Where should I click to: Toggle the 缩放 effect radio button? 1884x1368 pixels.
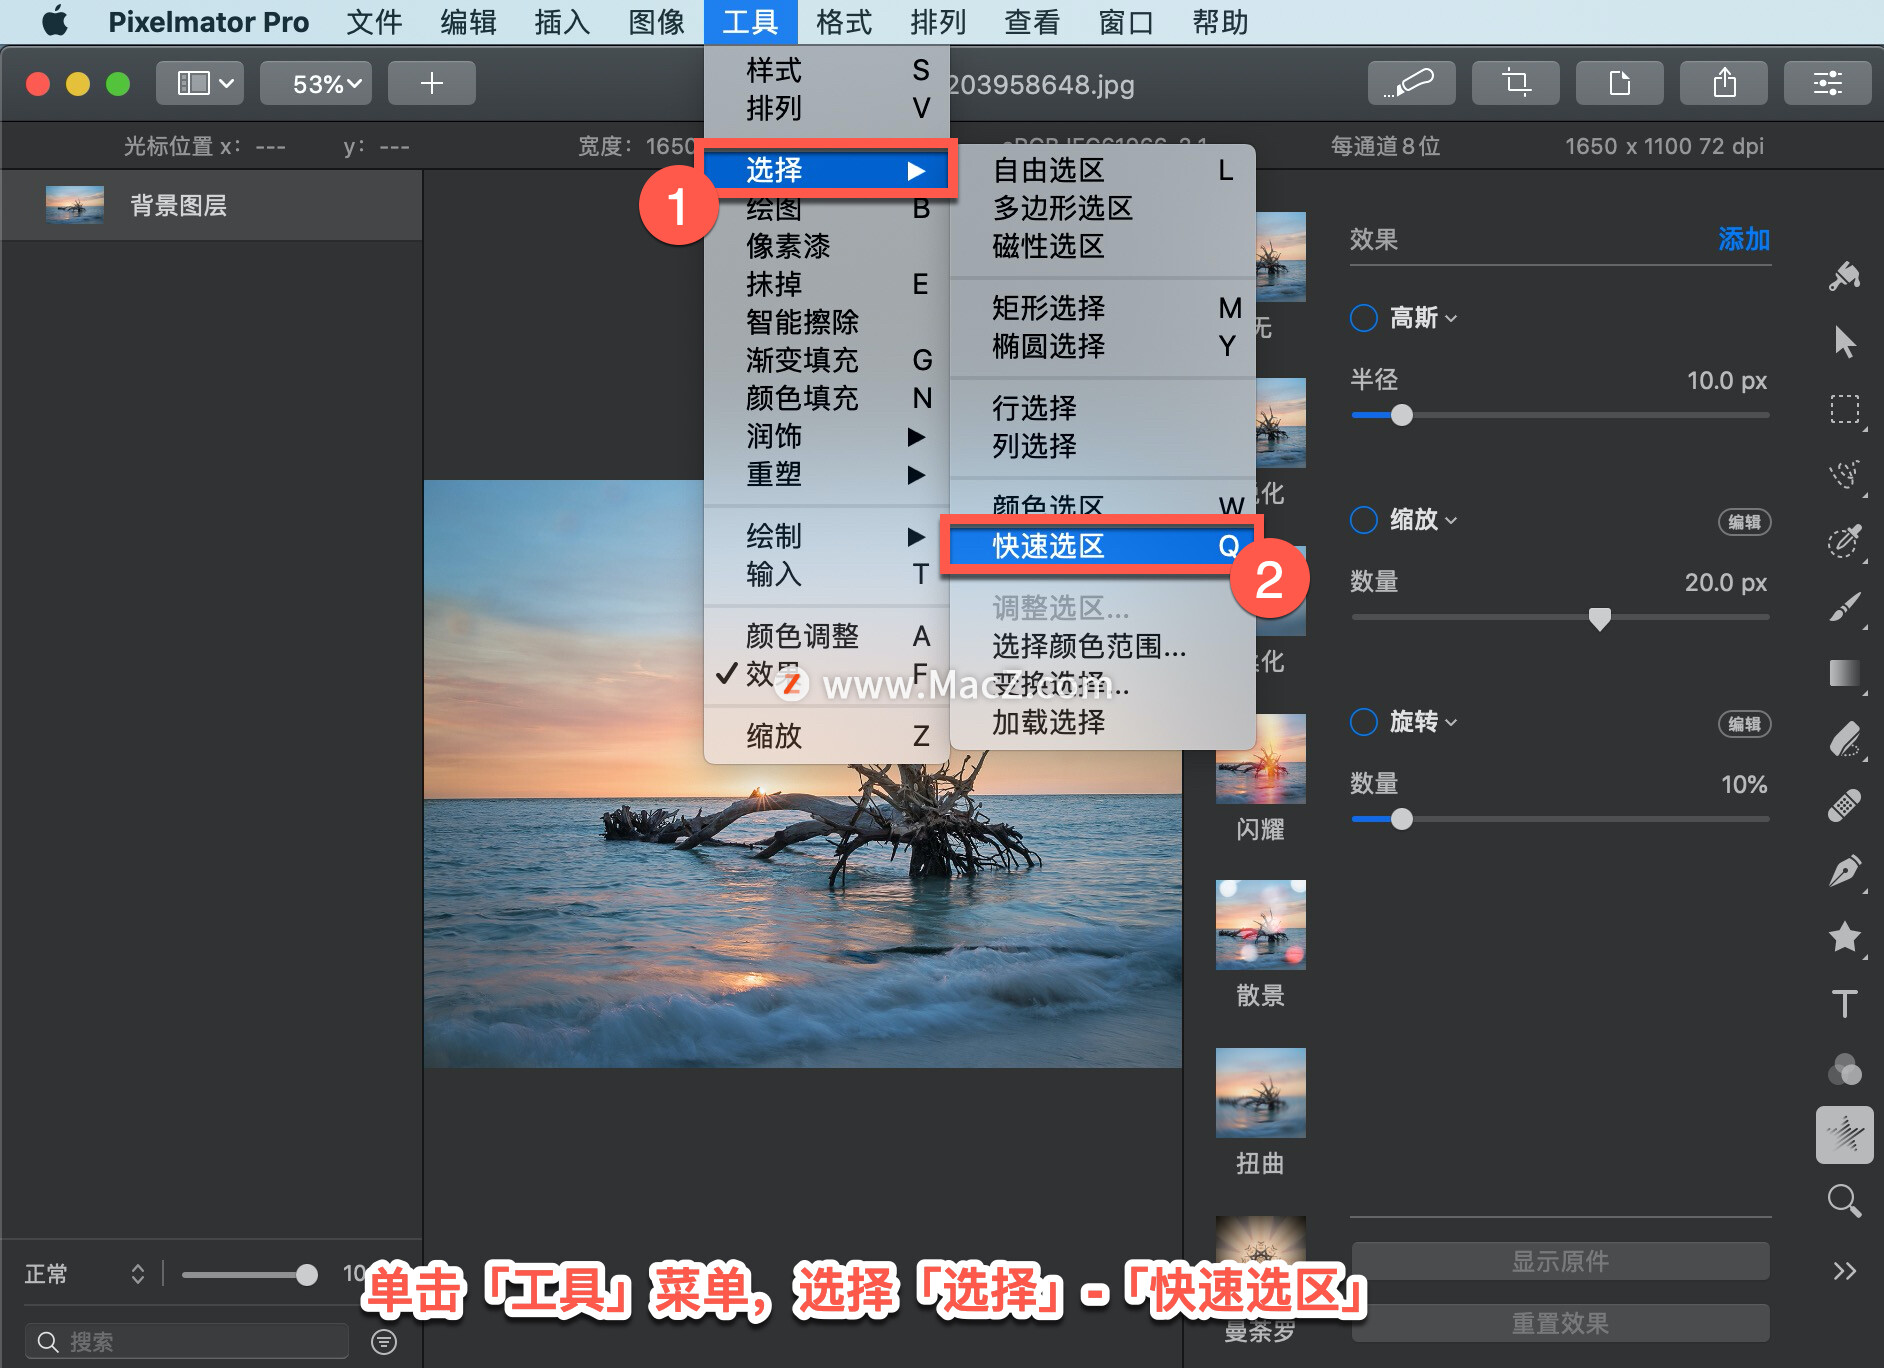(1363, 520)
